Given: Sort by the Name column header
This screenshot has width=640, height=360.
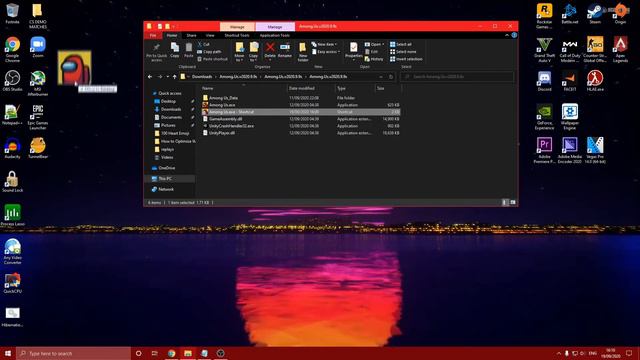Looking at the screenshot, I should (243, 88).
